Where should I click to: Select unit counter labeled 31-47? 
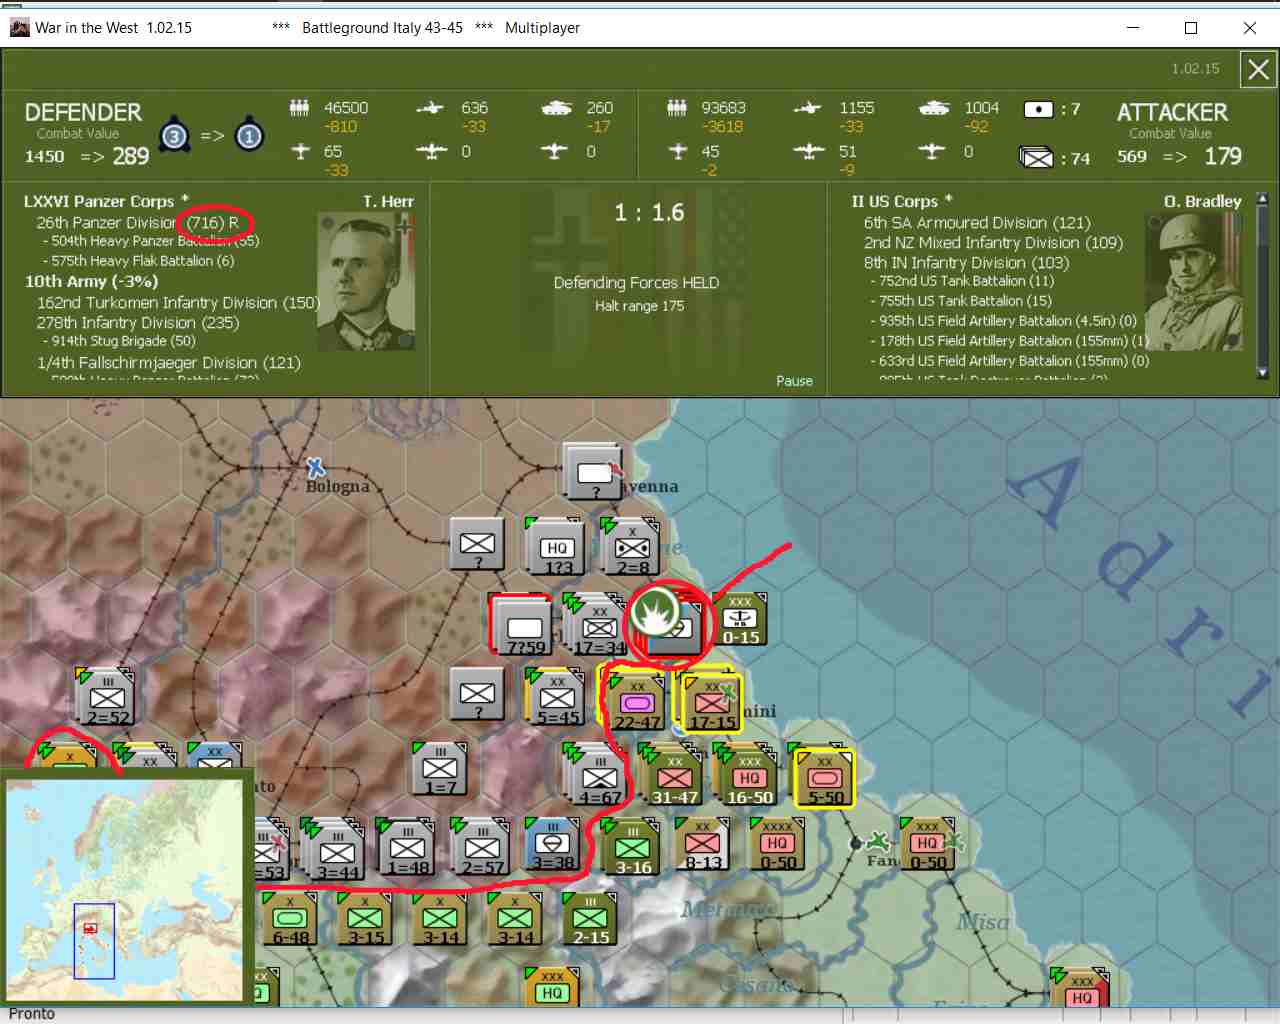tap(675, 778)
